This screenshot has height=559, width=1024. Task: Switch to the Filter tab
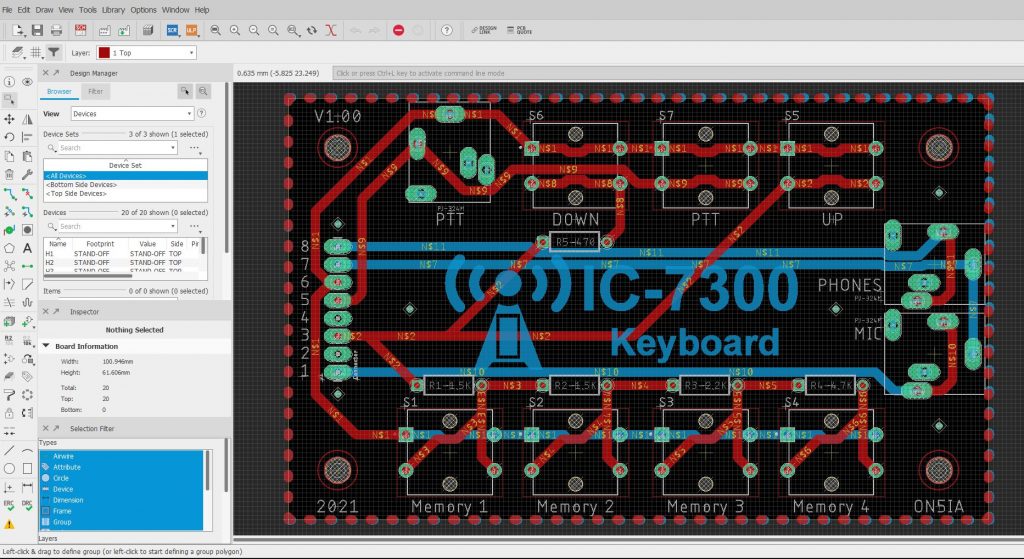point(96,91)
